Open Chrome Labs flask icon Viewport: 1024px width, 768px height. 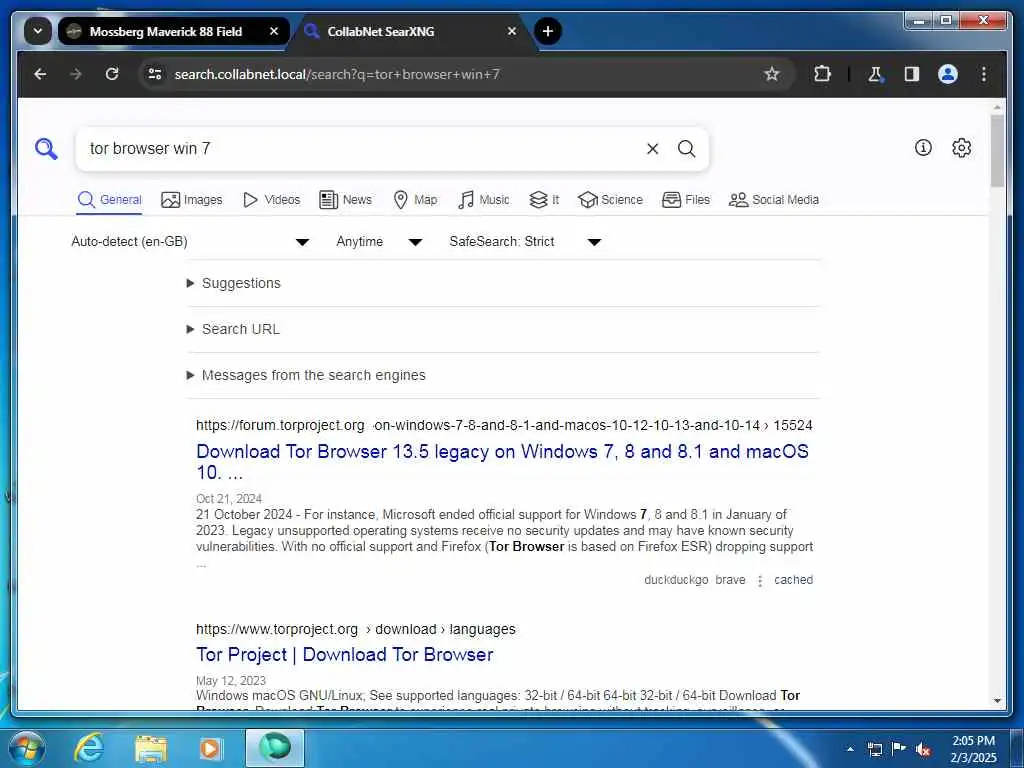[875, 74]
